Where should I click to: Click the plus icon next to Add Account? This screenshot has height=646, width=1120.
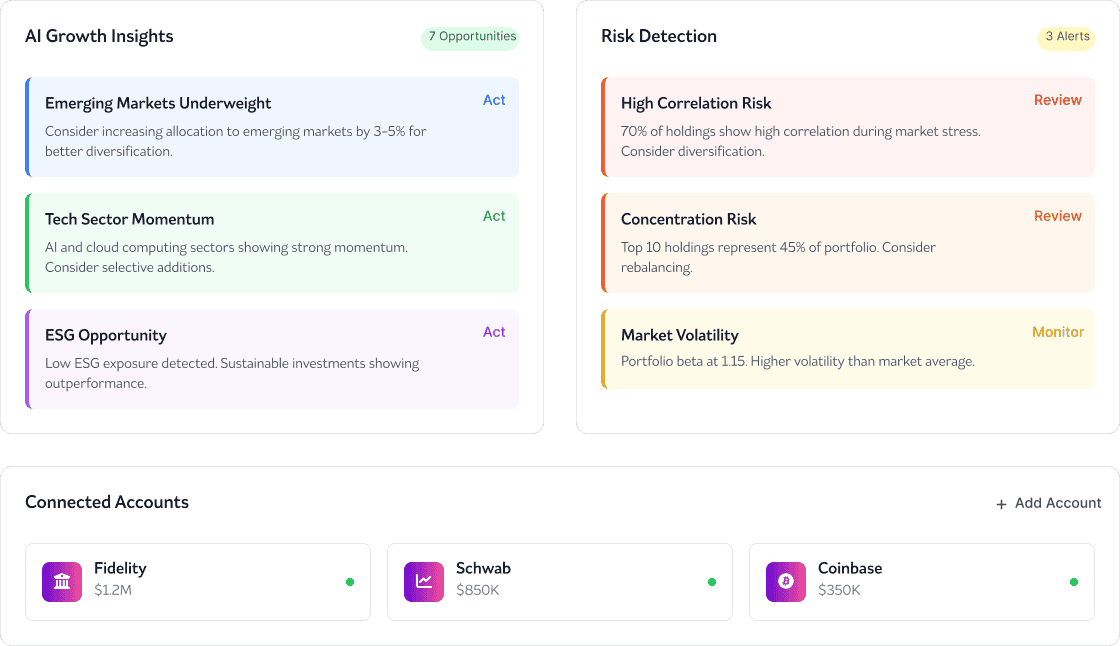point(1000,503)
